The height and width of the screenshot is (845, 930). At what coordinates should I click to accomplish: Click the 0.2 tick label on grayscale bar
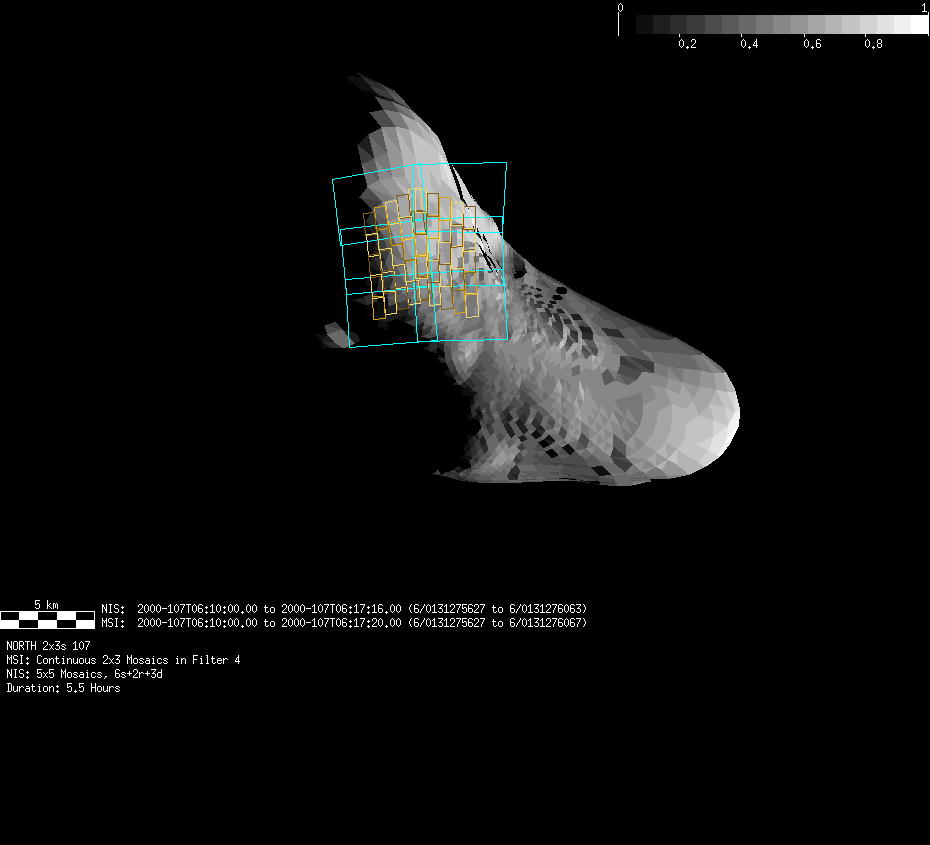click(x=687, y=45)
